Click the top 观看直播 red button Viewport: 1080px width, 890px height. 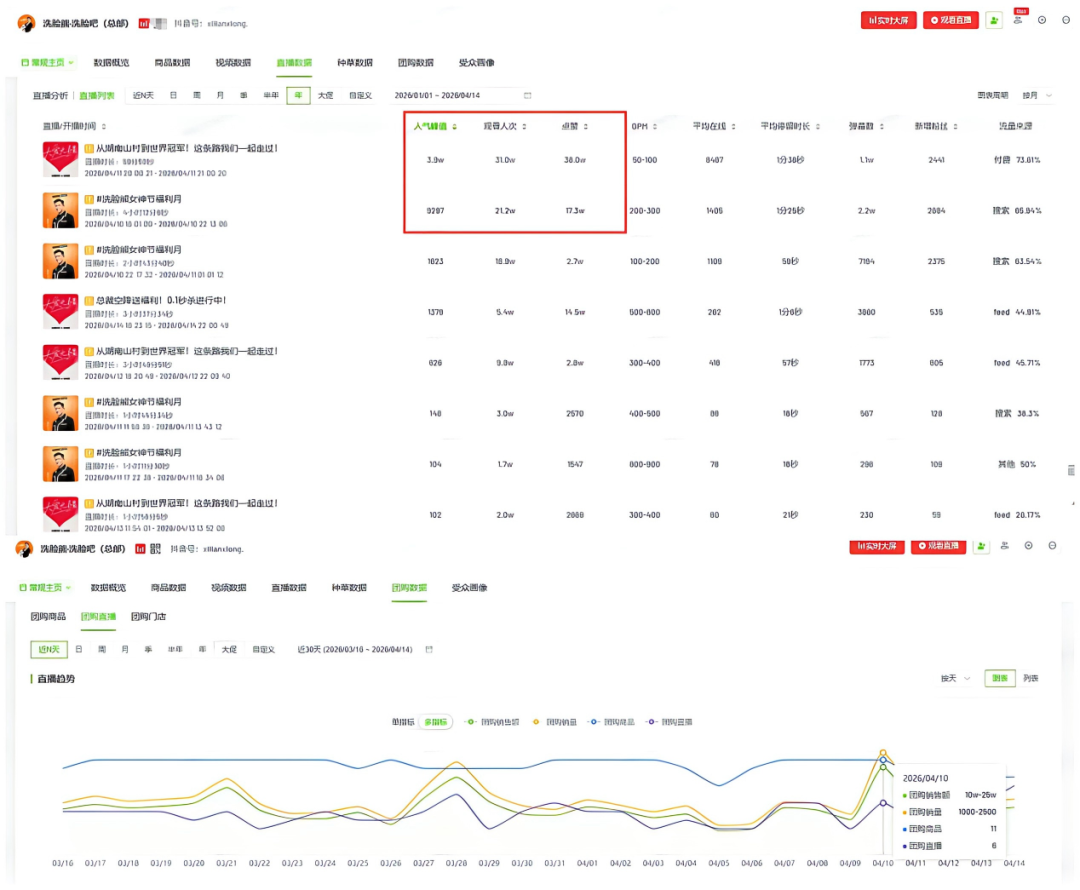point(950,20)
